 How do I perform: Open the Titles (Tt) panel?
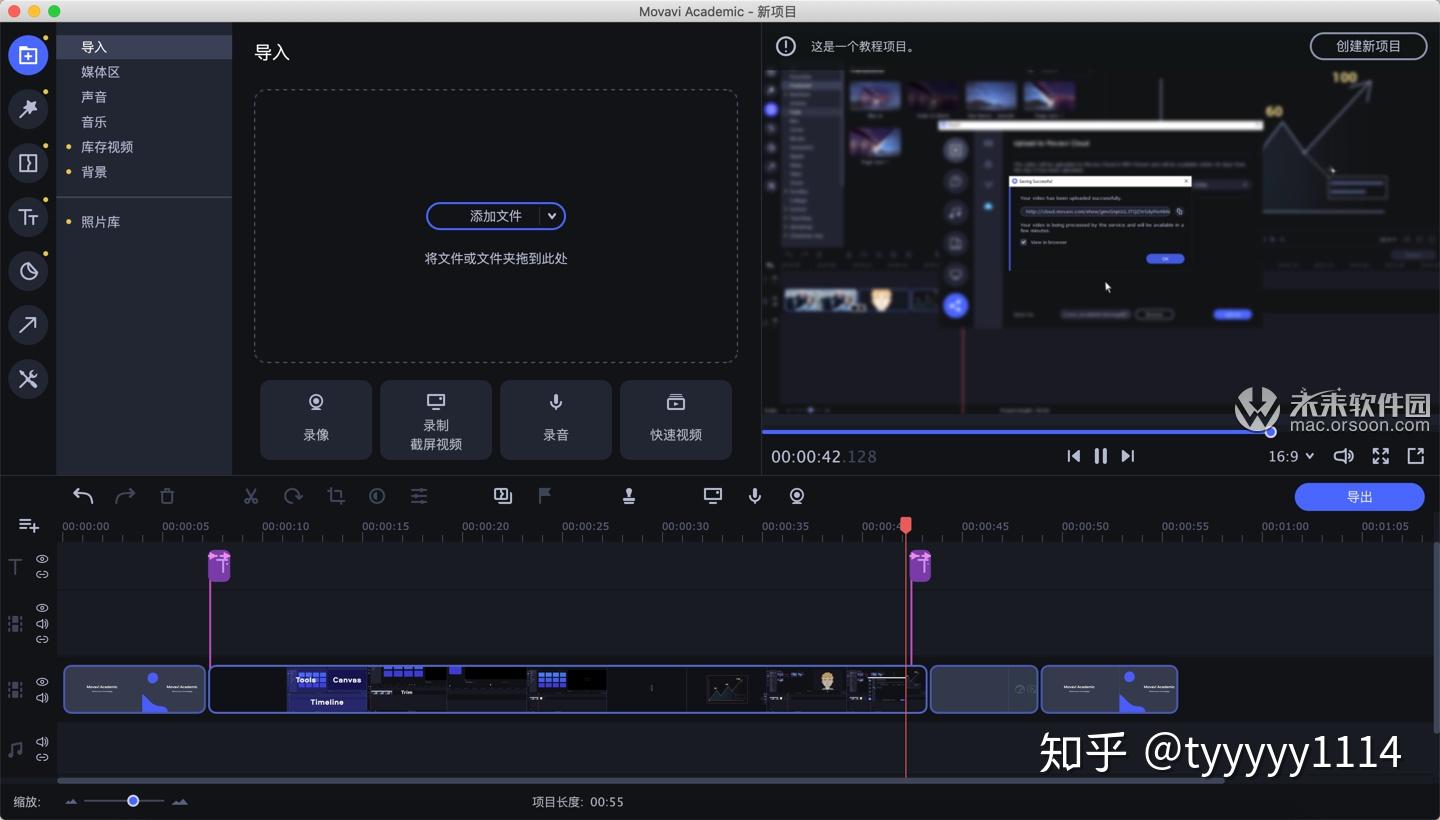[x=28, y=217]
